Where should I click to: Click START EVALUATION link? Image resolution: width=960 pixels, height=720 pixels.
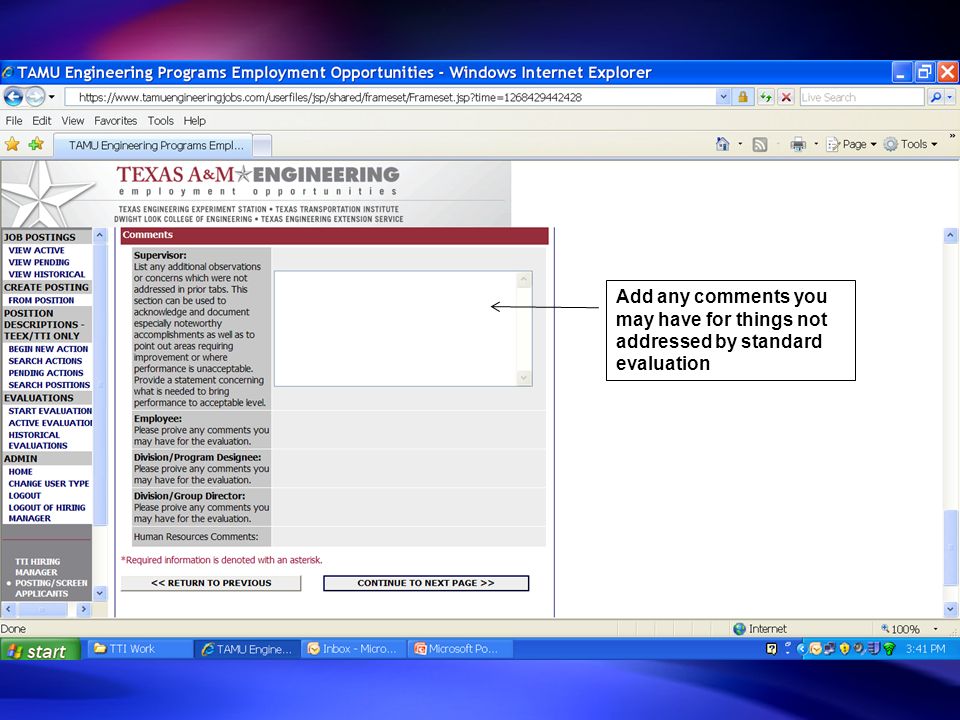[x=50, y=411]
